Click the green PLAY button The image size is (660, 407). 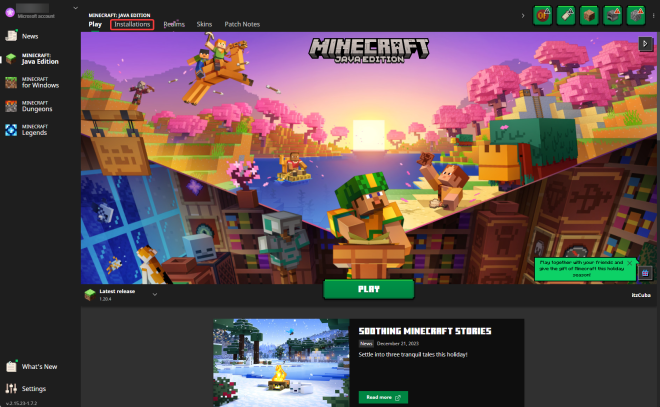coord(369,289)
